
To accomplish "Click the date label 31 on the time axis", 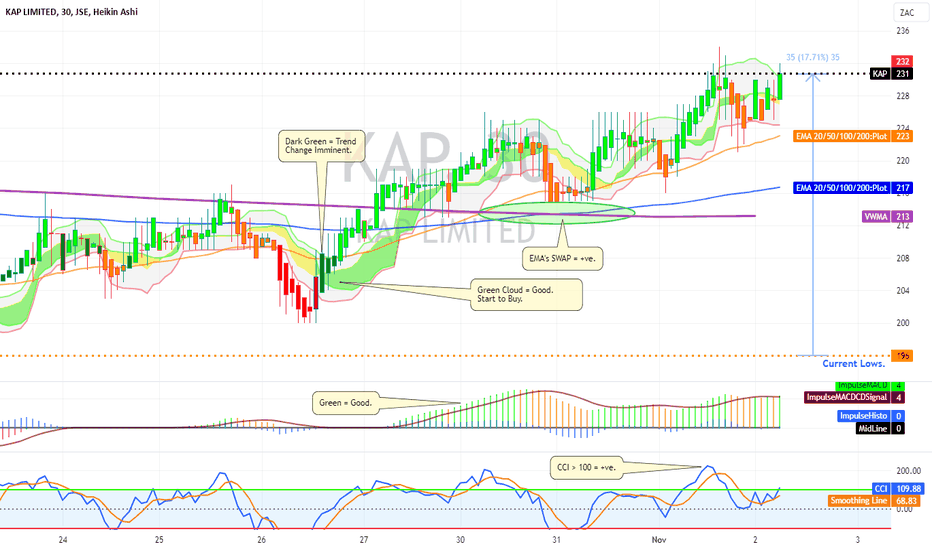I will (x=556, y=540).
